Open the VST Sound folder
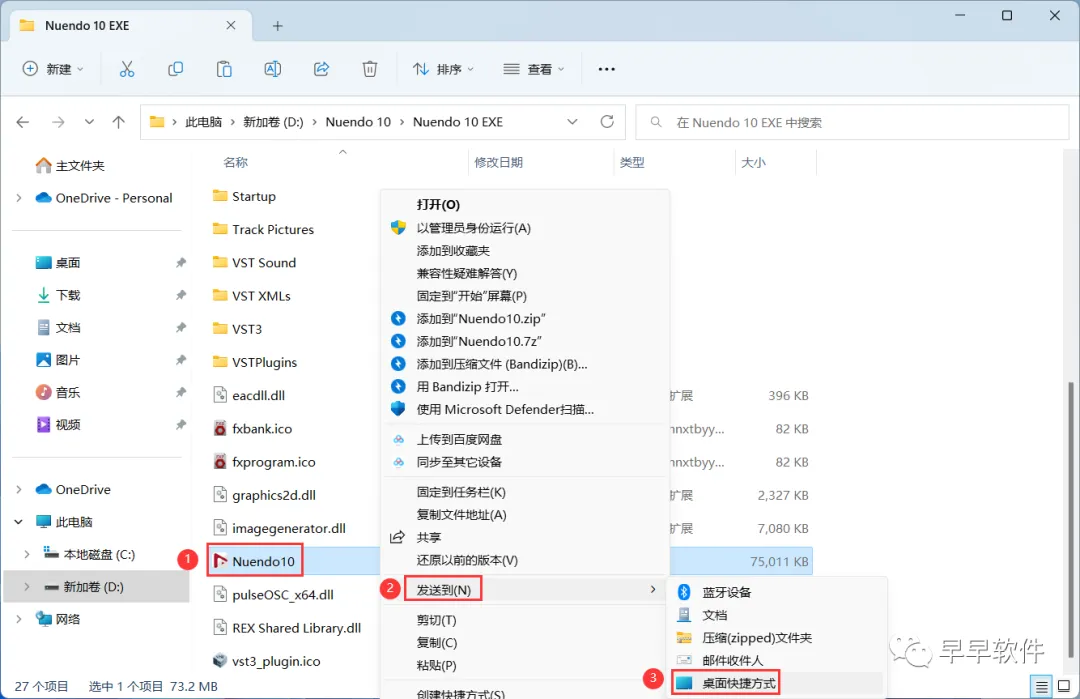The image size is (1080, 699). 255,262
